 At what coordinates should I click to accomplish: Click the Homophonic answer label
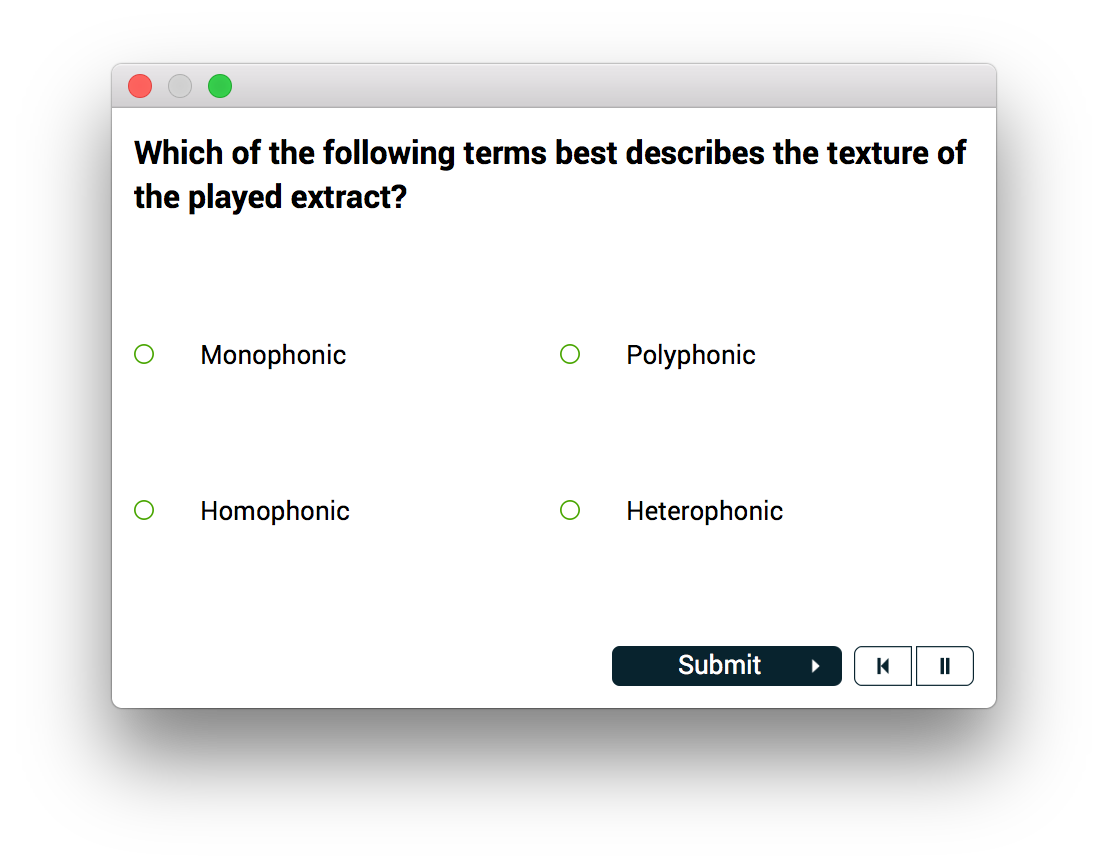point(275,511)
